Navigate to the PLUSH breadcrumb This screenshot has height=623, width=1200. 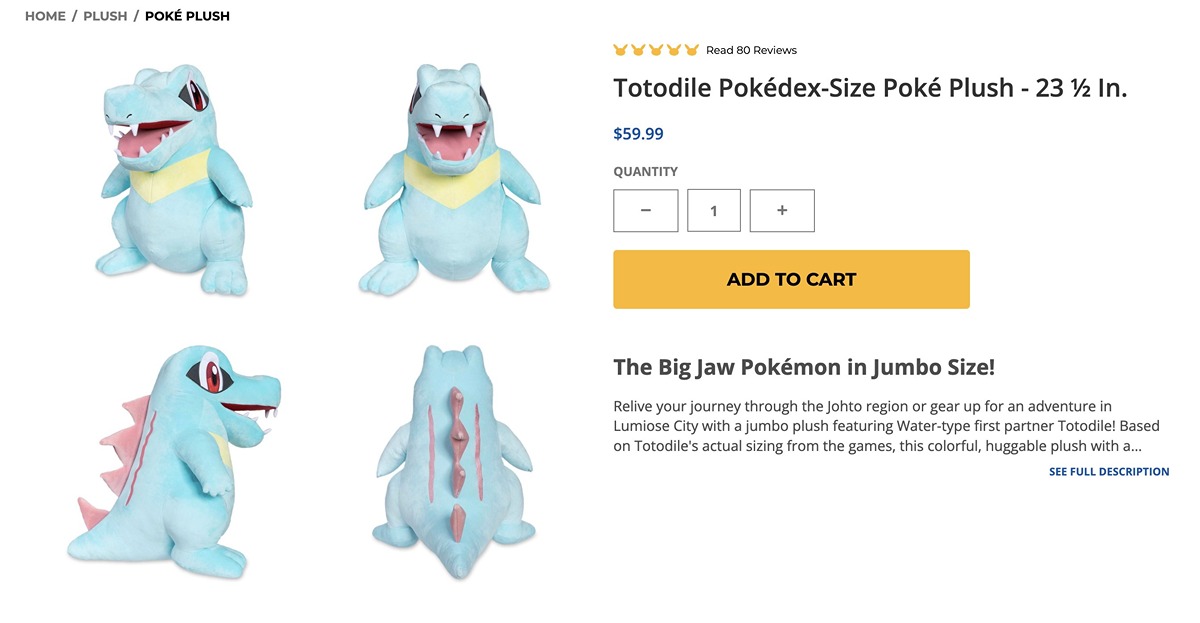coord(105,16)
